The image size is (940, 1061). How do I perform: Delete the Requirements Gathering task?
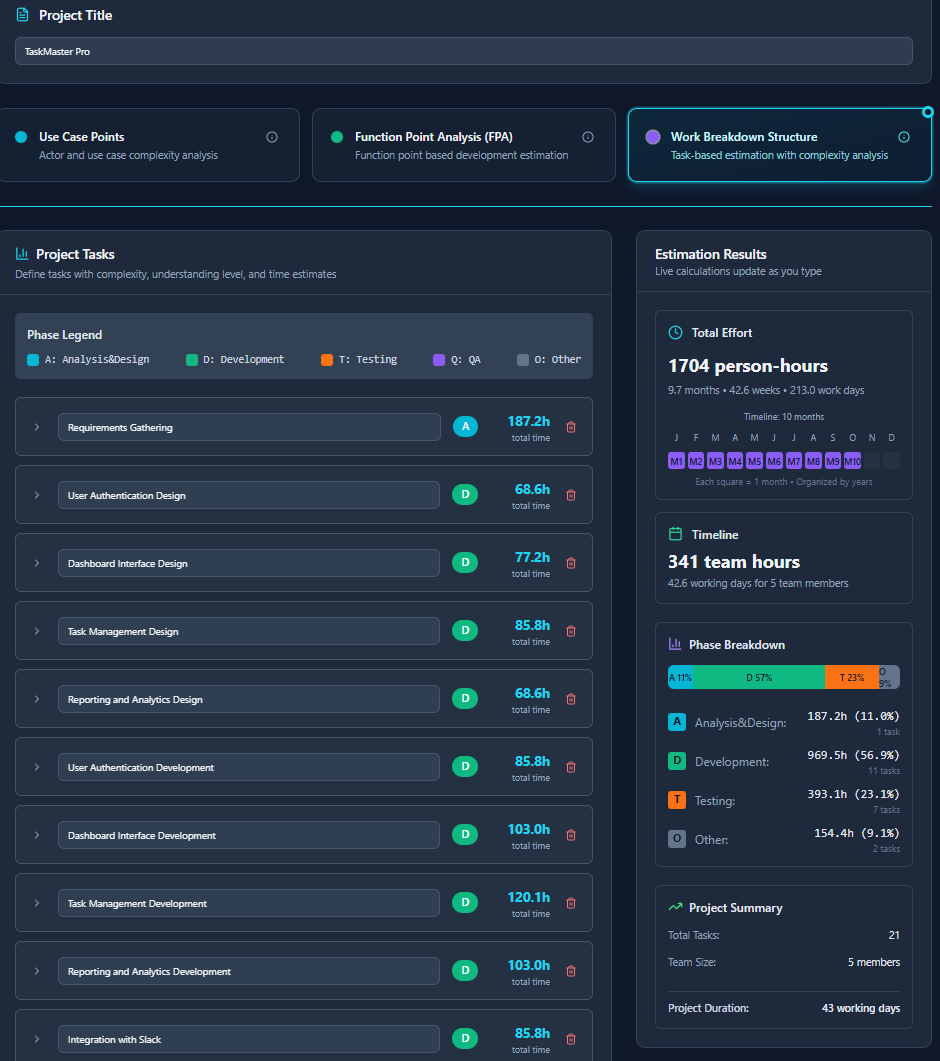point(570,427)
